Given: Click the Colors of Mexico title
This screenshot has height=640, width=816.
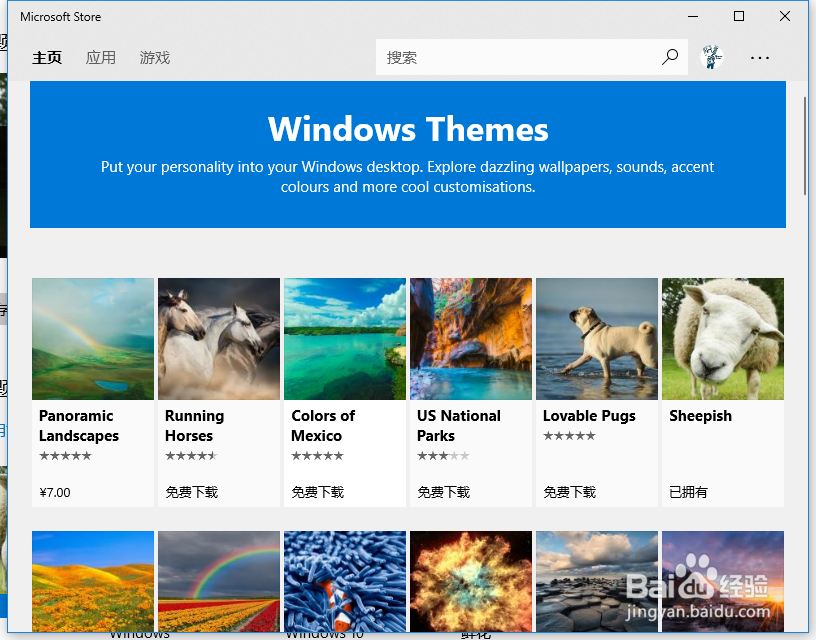Looking at the screenshot, I should [323, 426].
